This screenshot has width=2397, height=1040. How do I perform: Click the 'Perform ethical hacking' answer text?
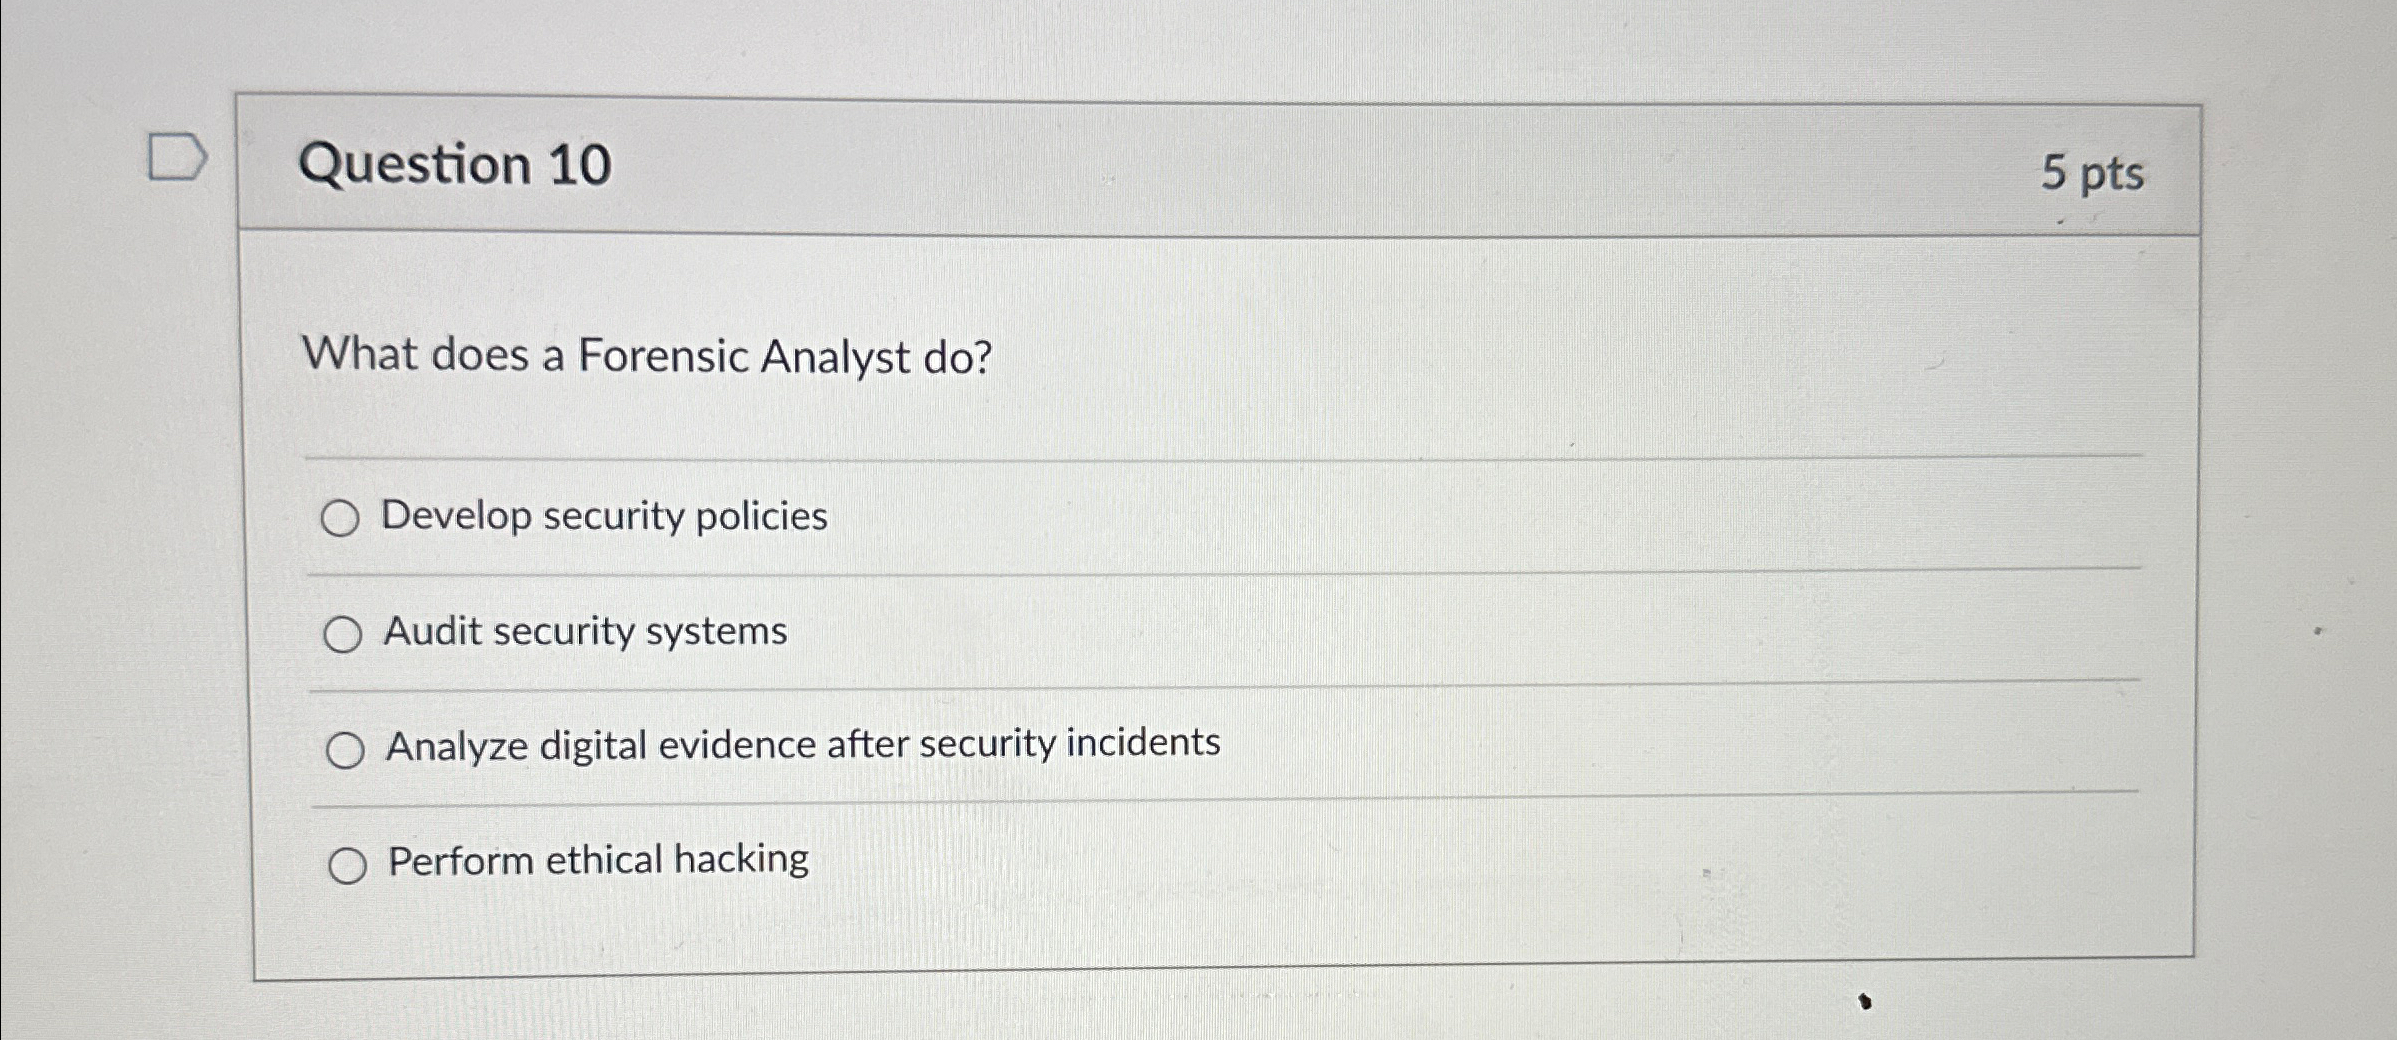coord(595,860)
